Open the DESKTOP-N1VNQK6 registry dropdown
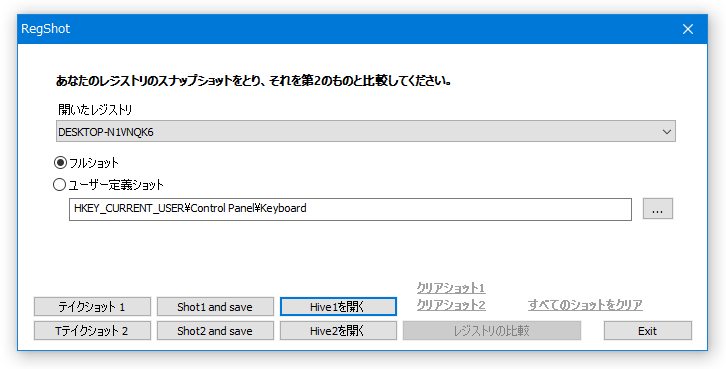 tap(366, 131)
